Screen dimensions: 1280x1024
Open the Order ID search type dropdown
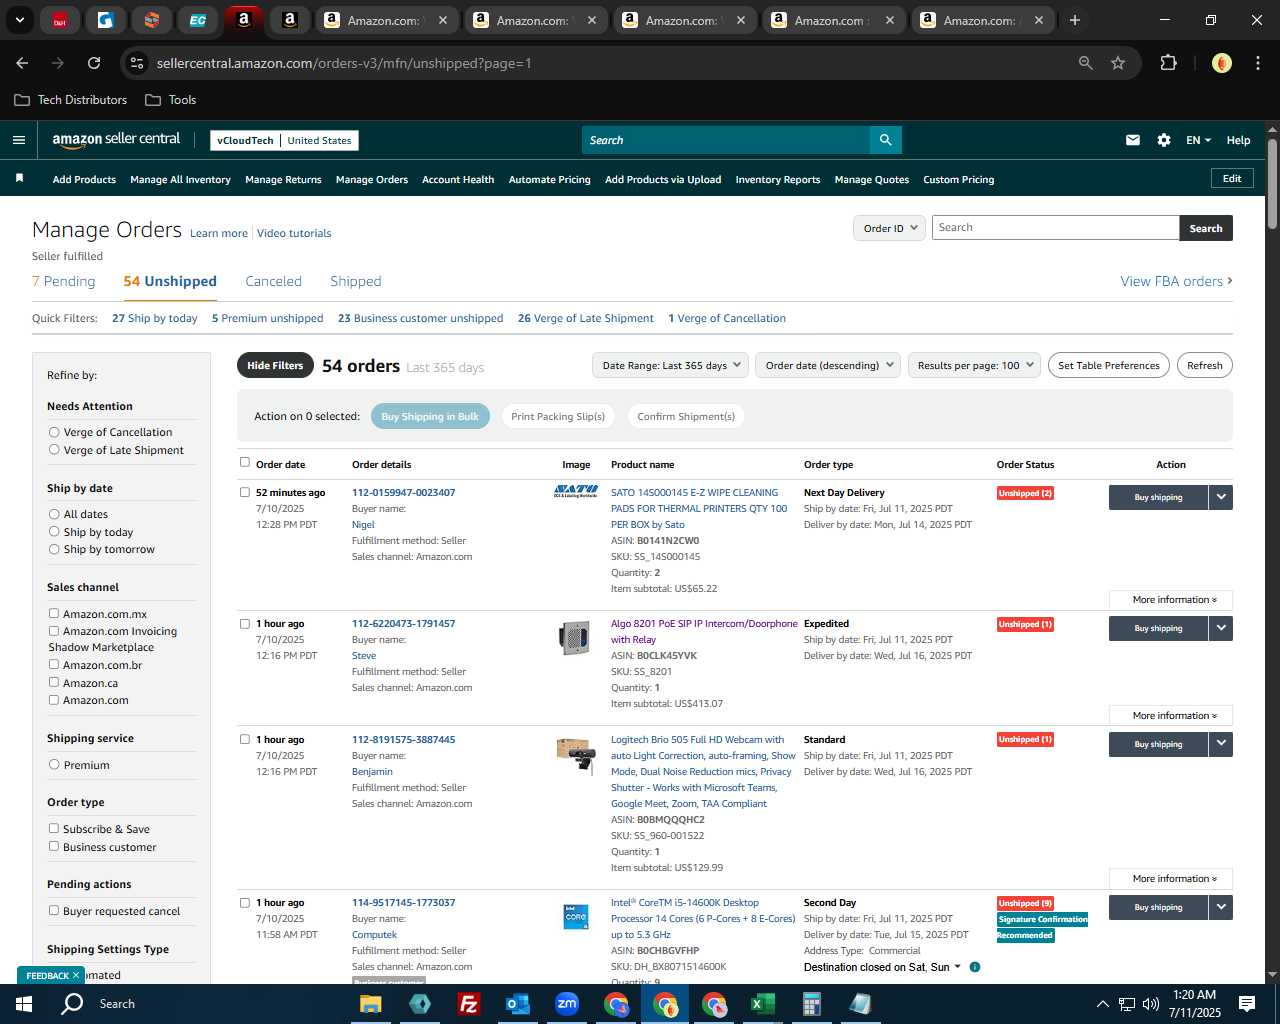click(889, 228)
